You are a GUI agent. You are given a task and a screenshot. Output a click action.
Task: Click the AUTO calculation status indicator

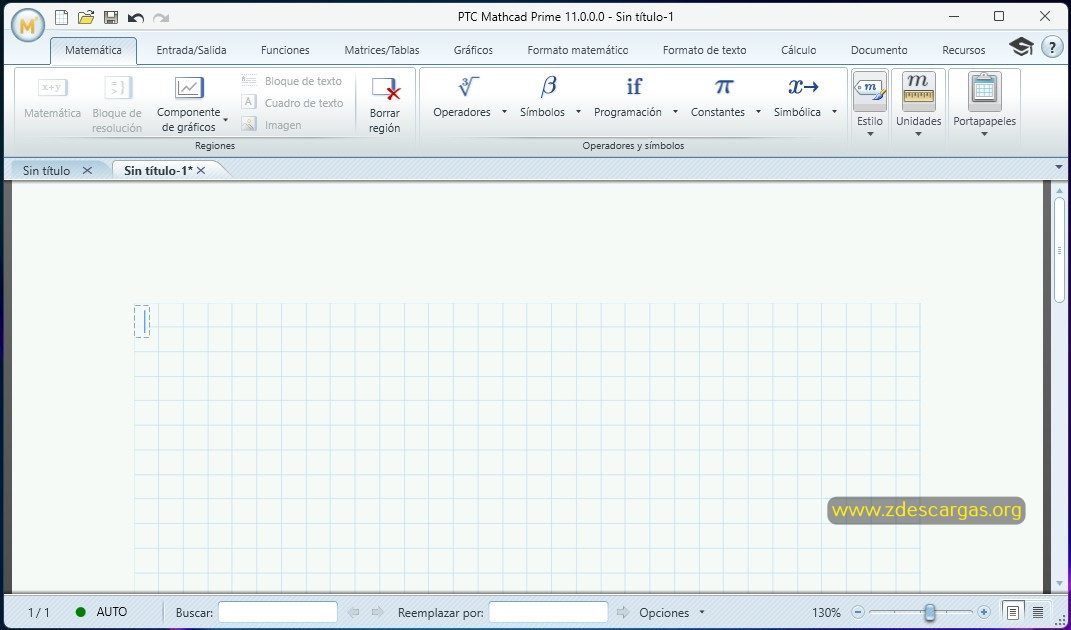tap(101, 612)
